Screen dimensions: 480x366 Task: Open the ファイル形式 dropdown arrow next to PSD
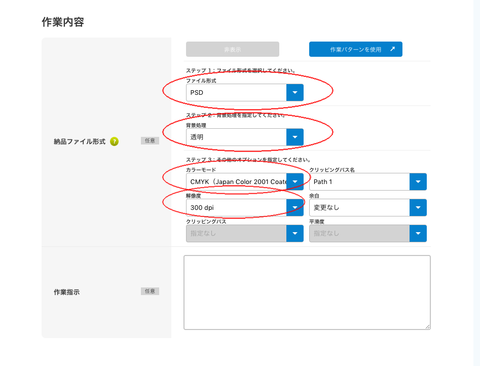coord(295,92)
